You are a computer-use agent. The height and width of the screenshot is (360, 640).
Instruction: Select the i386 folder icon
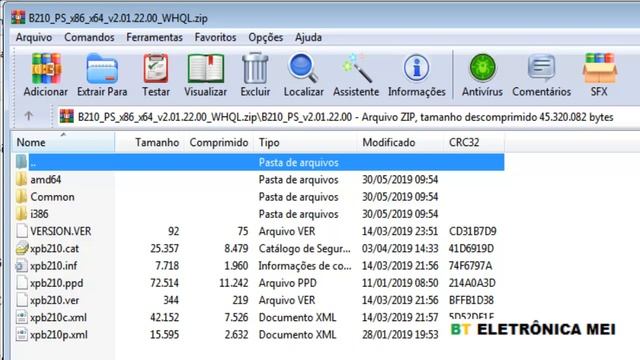pos(21,213)
